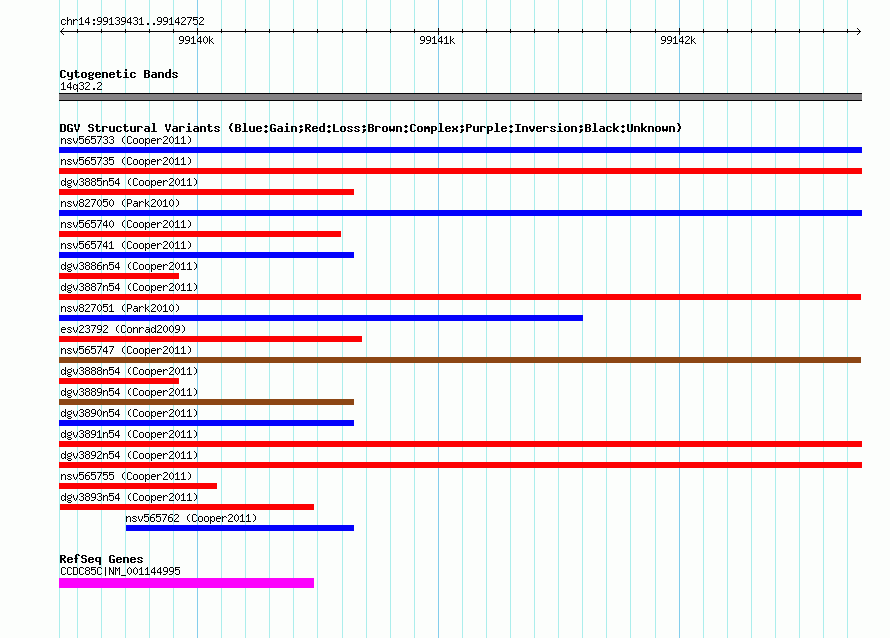Click the ruler's left arrowhead
Image resolution: width=890 pixels, height=638 pixels.
(x=62, y=32)
